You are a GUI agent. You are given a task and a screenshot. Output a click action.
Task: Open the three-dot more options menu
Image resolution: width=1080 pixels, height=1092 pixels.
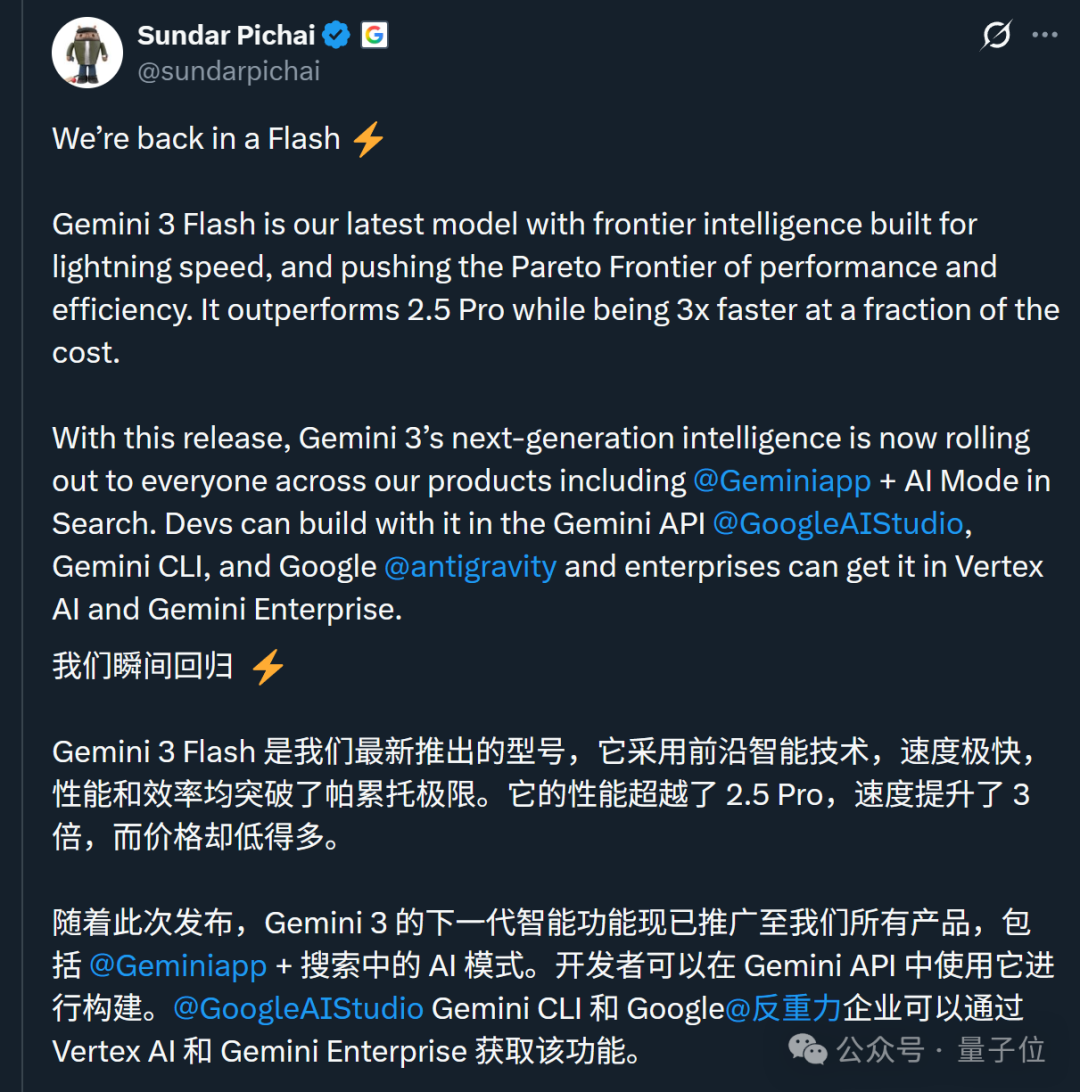pos(1044,36)
